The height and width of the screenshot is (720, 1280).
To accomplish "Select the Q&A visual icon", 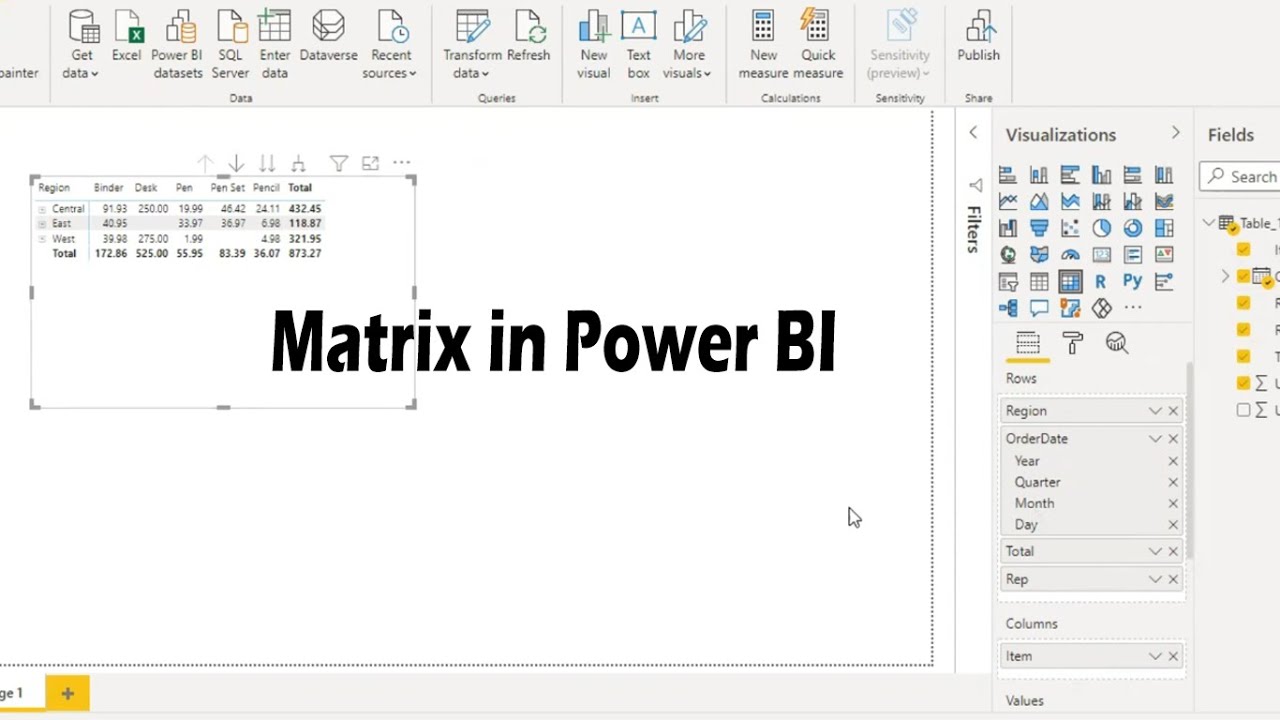I will [1039, 309].
